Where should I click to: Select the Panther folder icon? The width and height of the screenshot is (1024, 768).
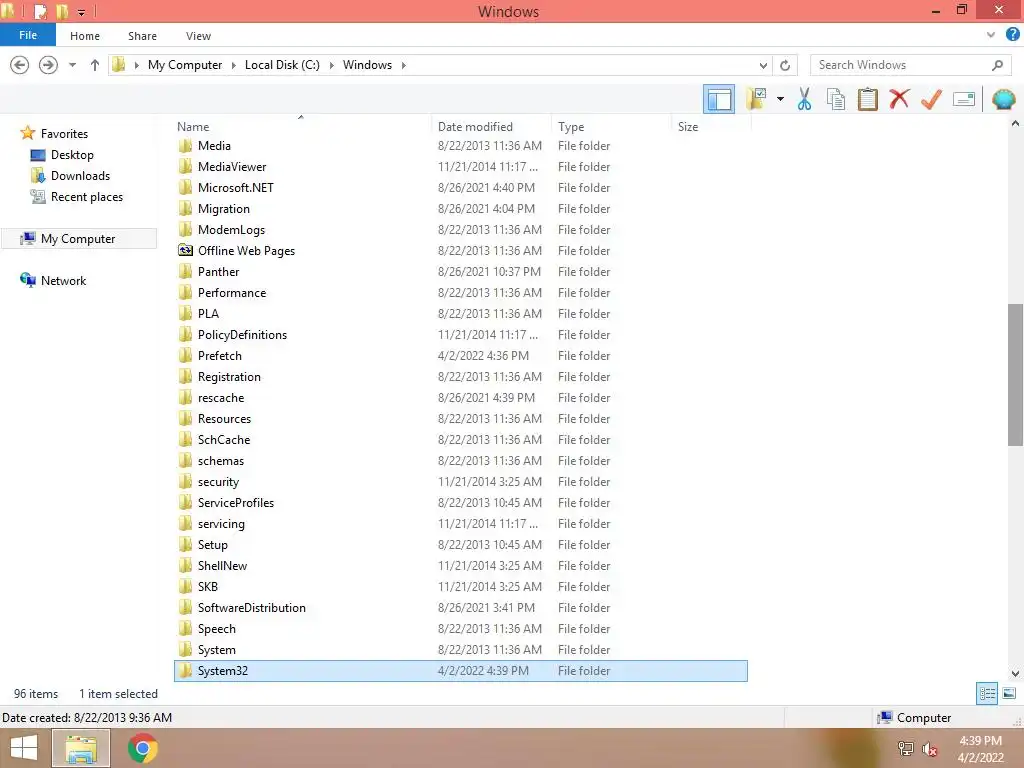pyautogui.click(x=185, y=272)
